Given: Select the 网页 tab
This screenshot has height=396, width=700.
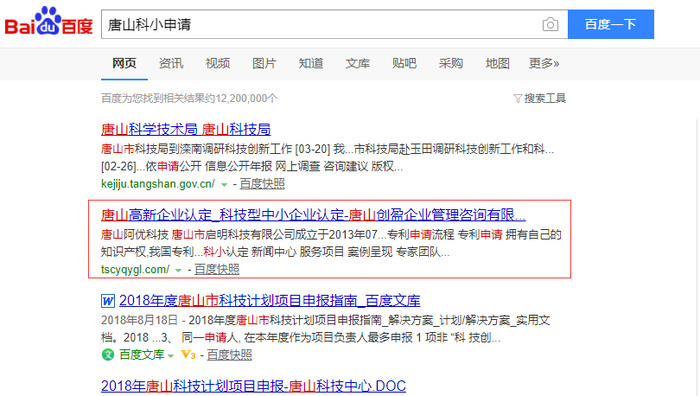Looking at the screenshot, I should point(124,63).
